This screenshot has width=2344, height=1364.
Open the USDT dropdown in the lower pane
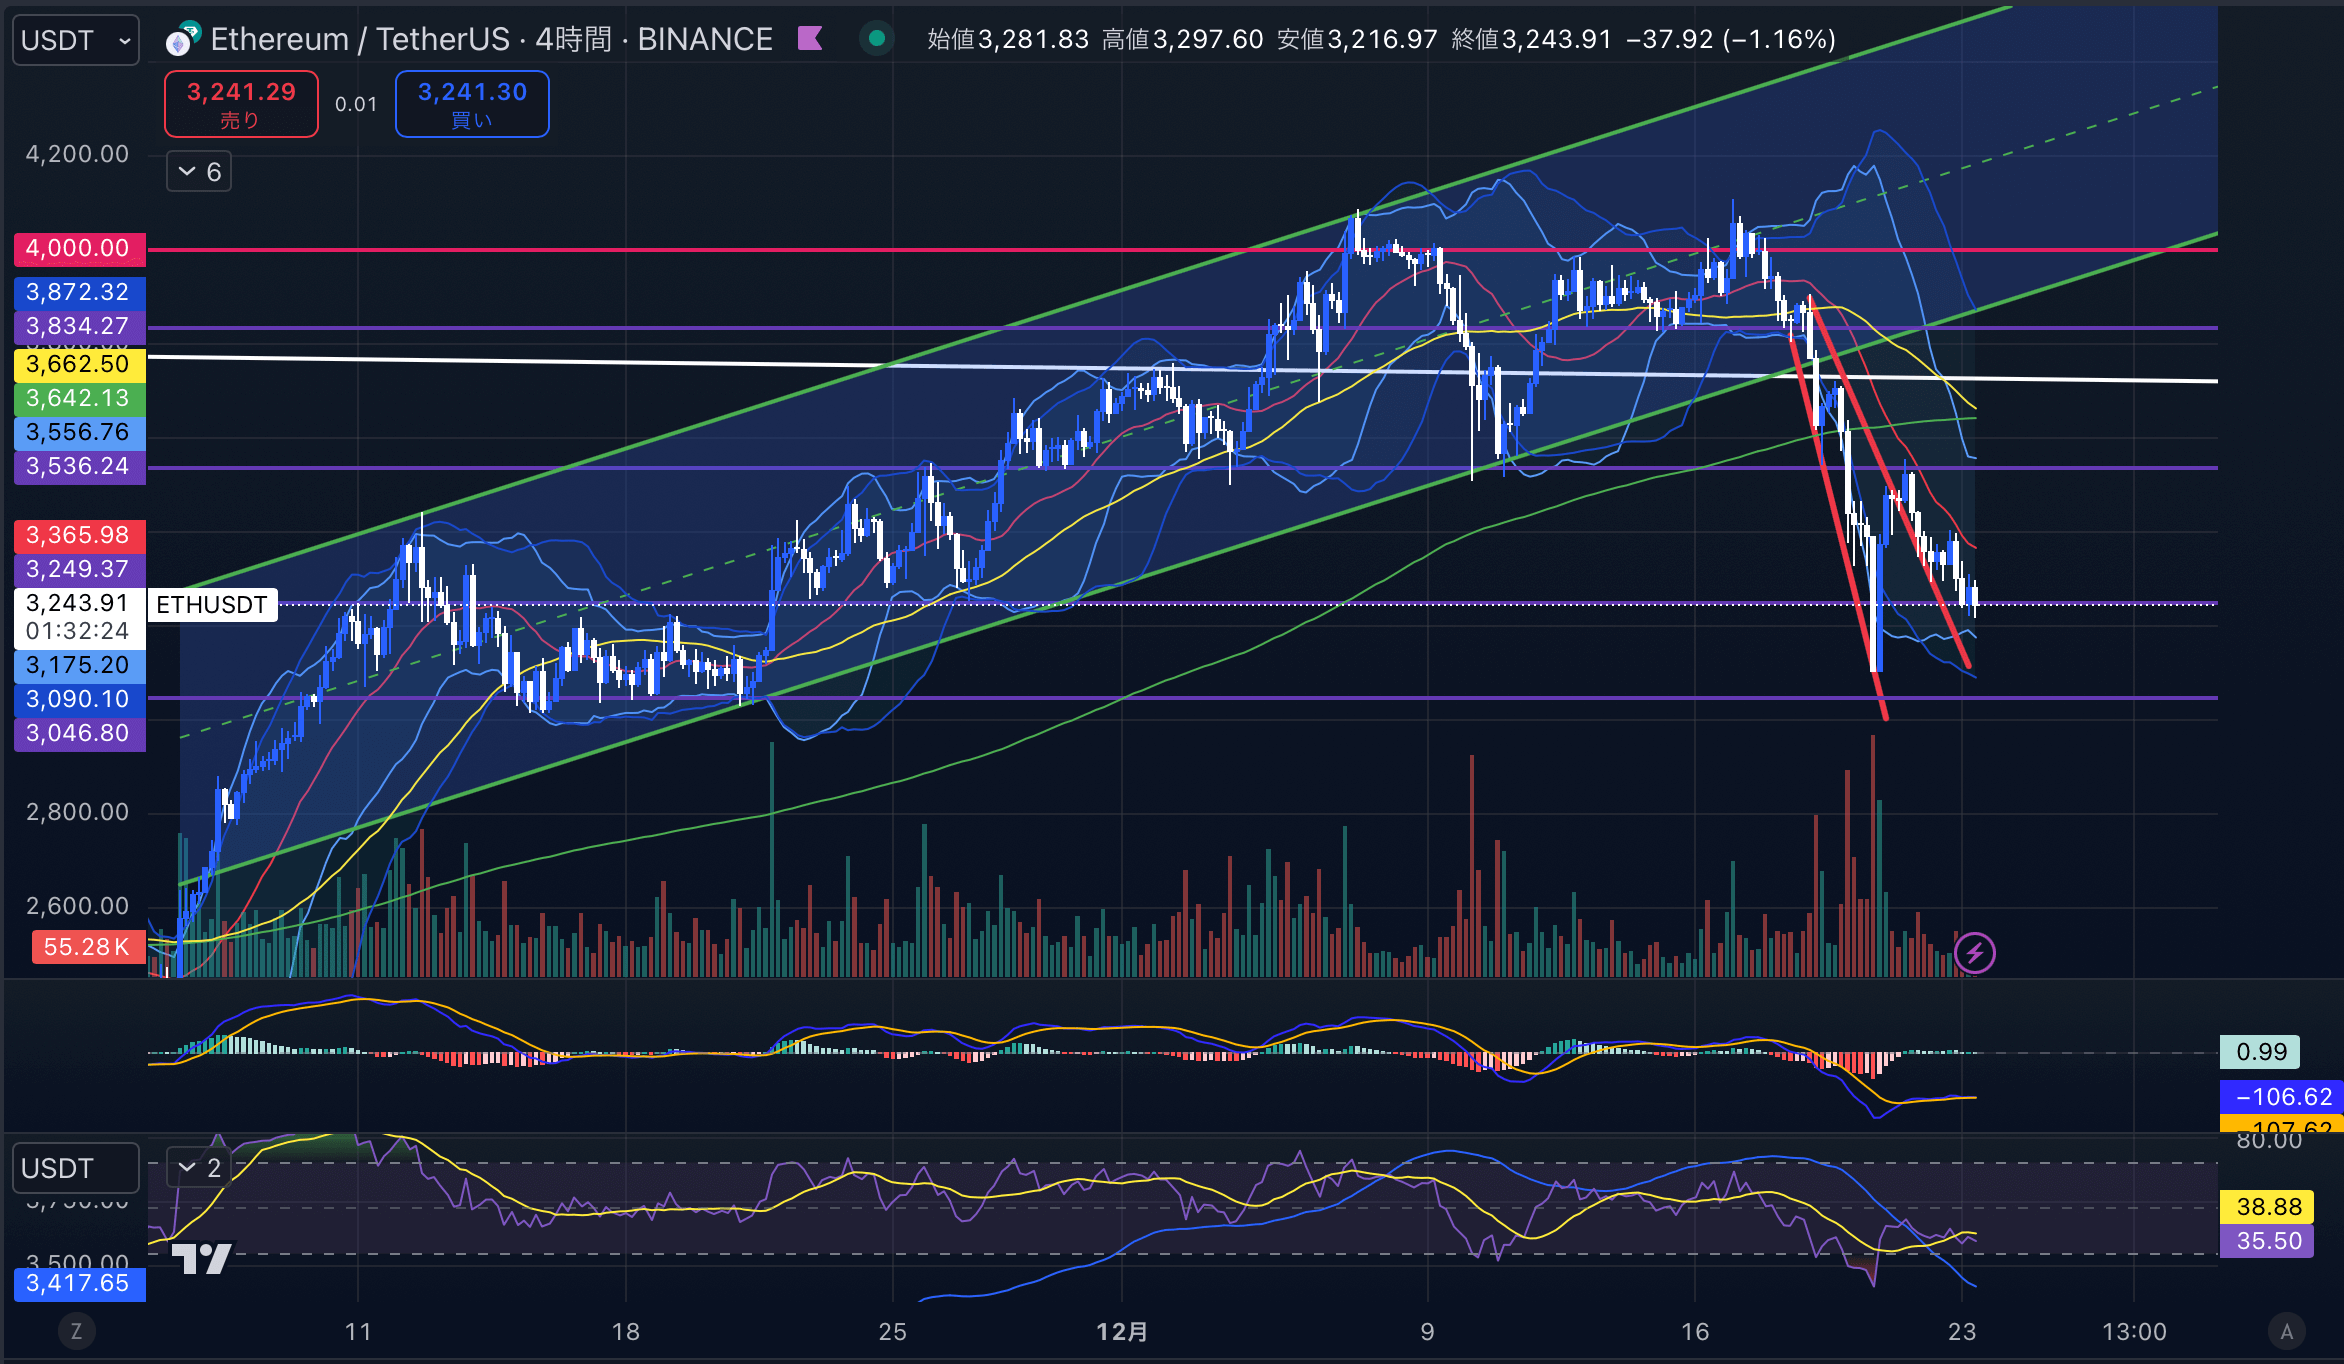click(75, 1168)
